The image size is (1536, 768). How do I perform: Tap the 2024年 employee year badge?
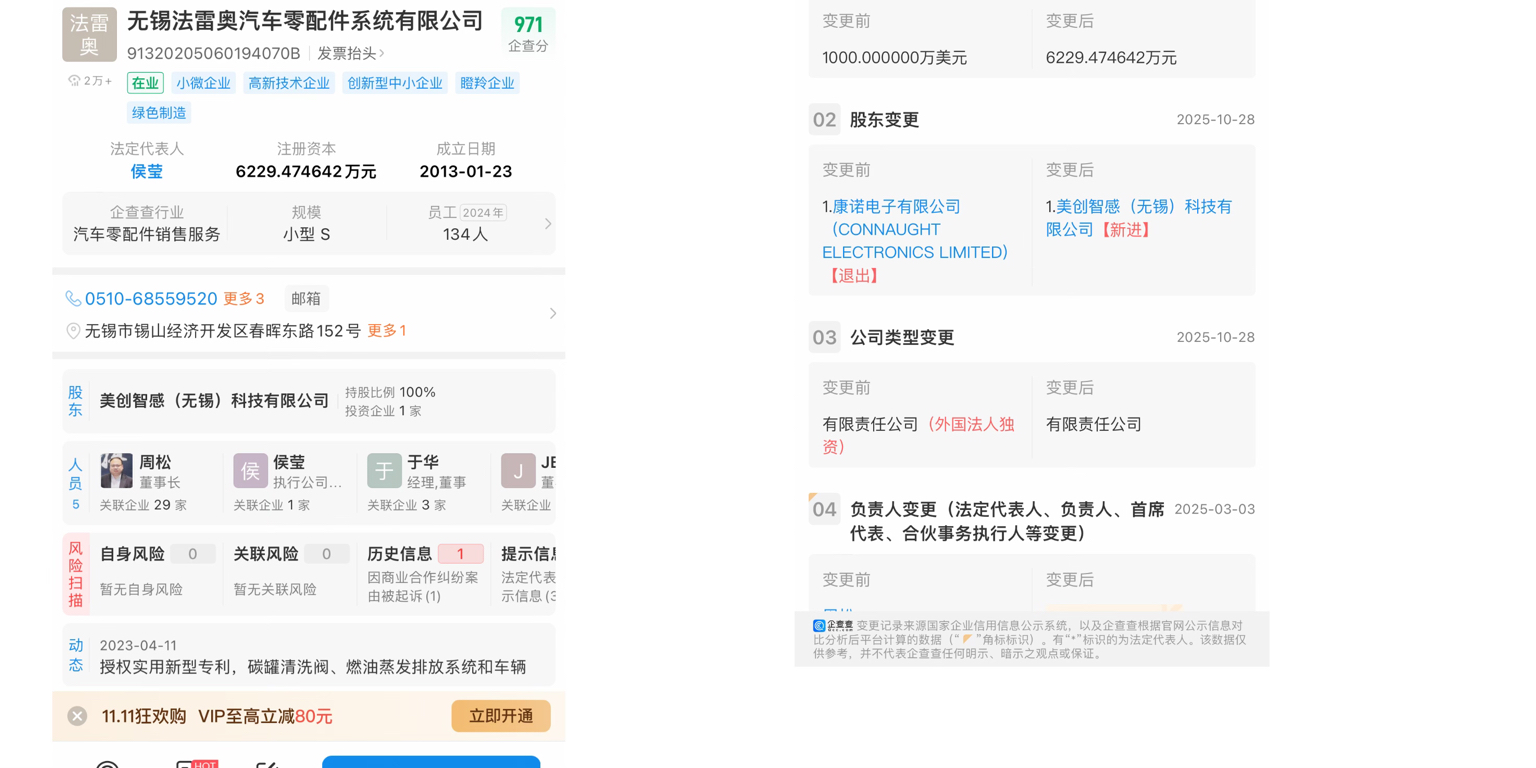tap(484, 213)
